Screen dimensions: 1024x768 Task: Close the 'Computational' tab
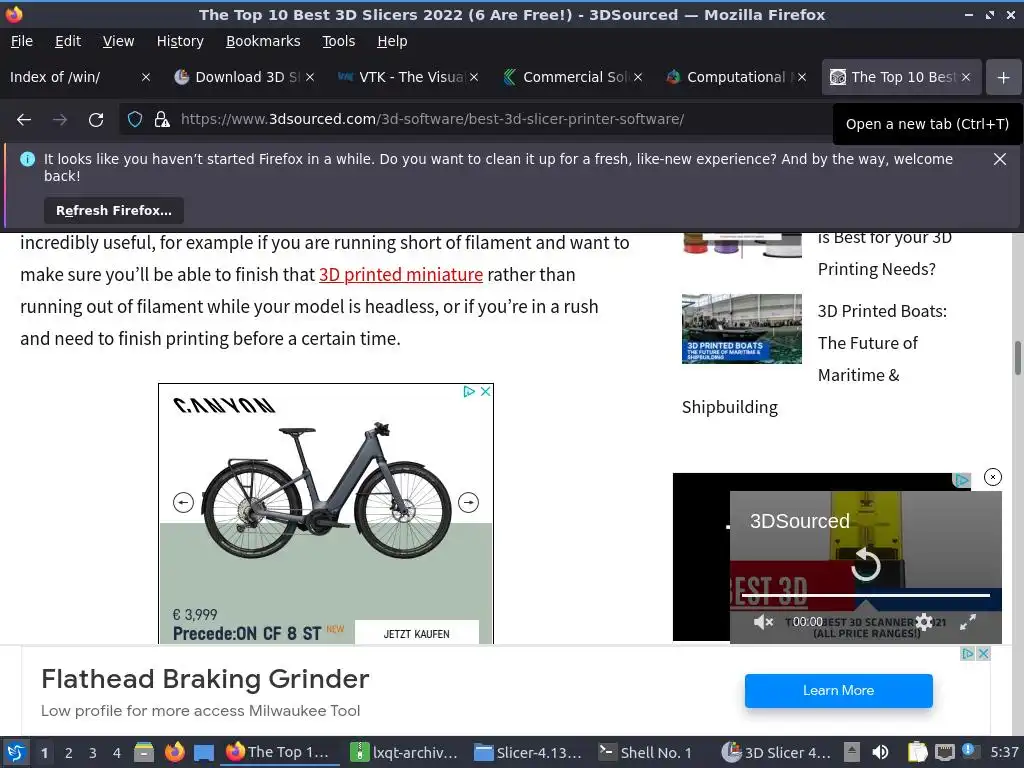802,77
